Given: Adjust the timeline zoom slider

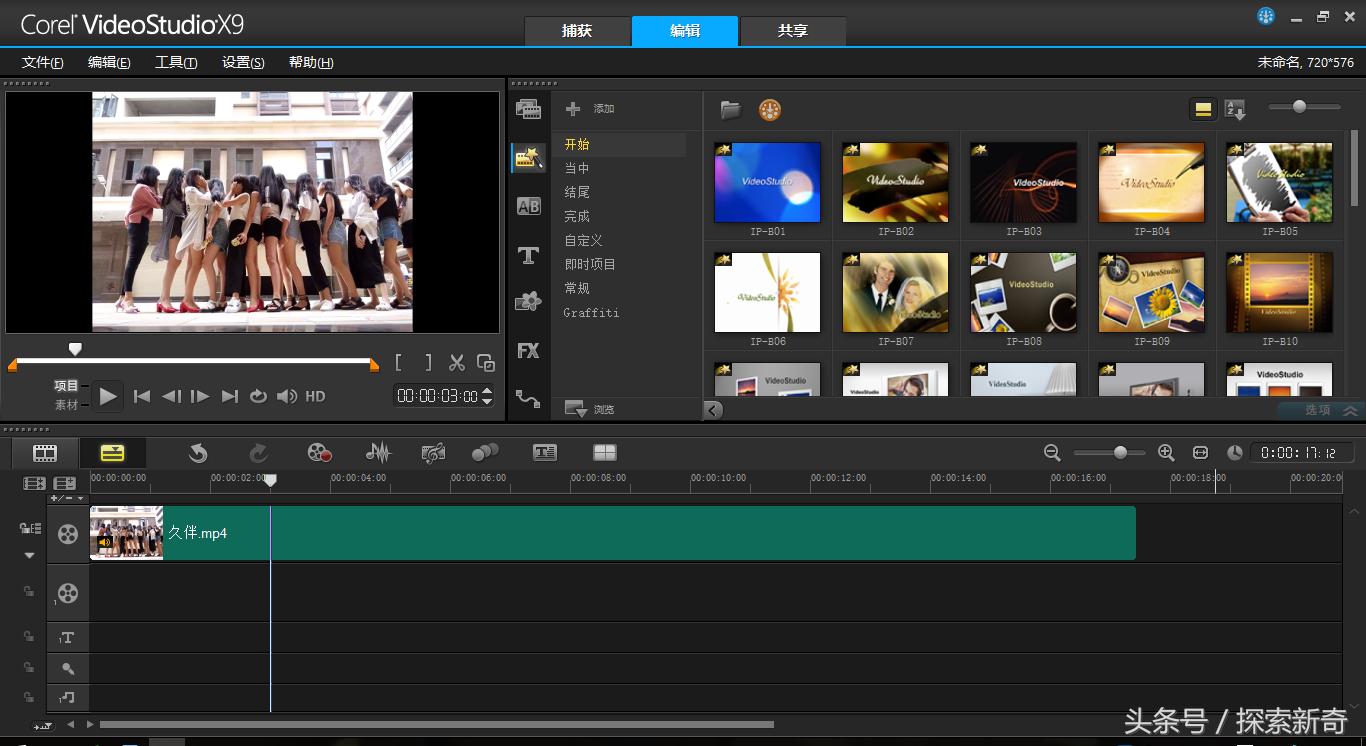Looking at the screenshot, I should (x=1120, y=453).
